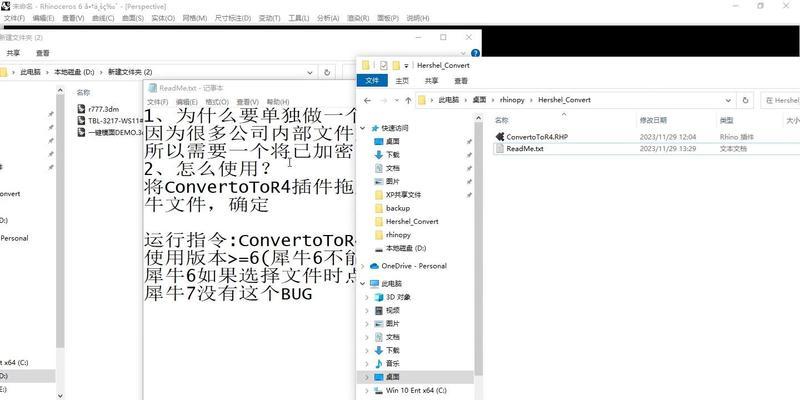Open 共享 tab in Hershel_Convert window
This screenshot has height=400, width=800.
pos(432,81)
